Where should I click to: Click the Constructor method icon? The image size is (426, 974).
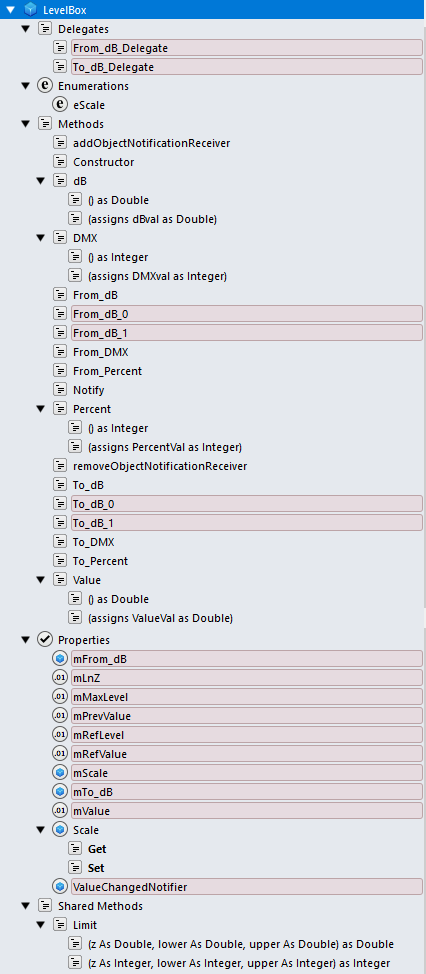coord(60,162)
